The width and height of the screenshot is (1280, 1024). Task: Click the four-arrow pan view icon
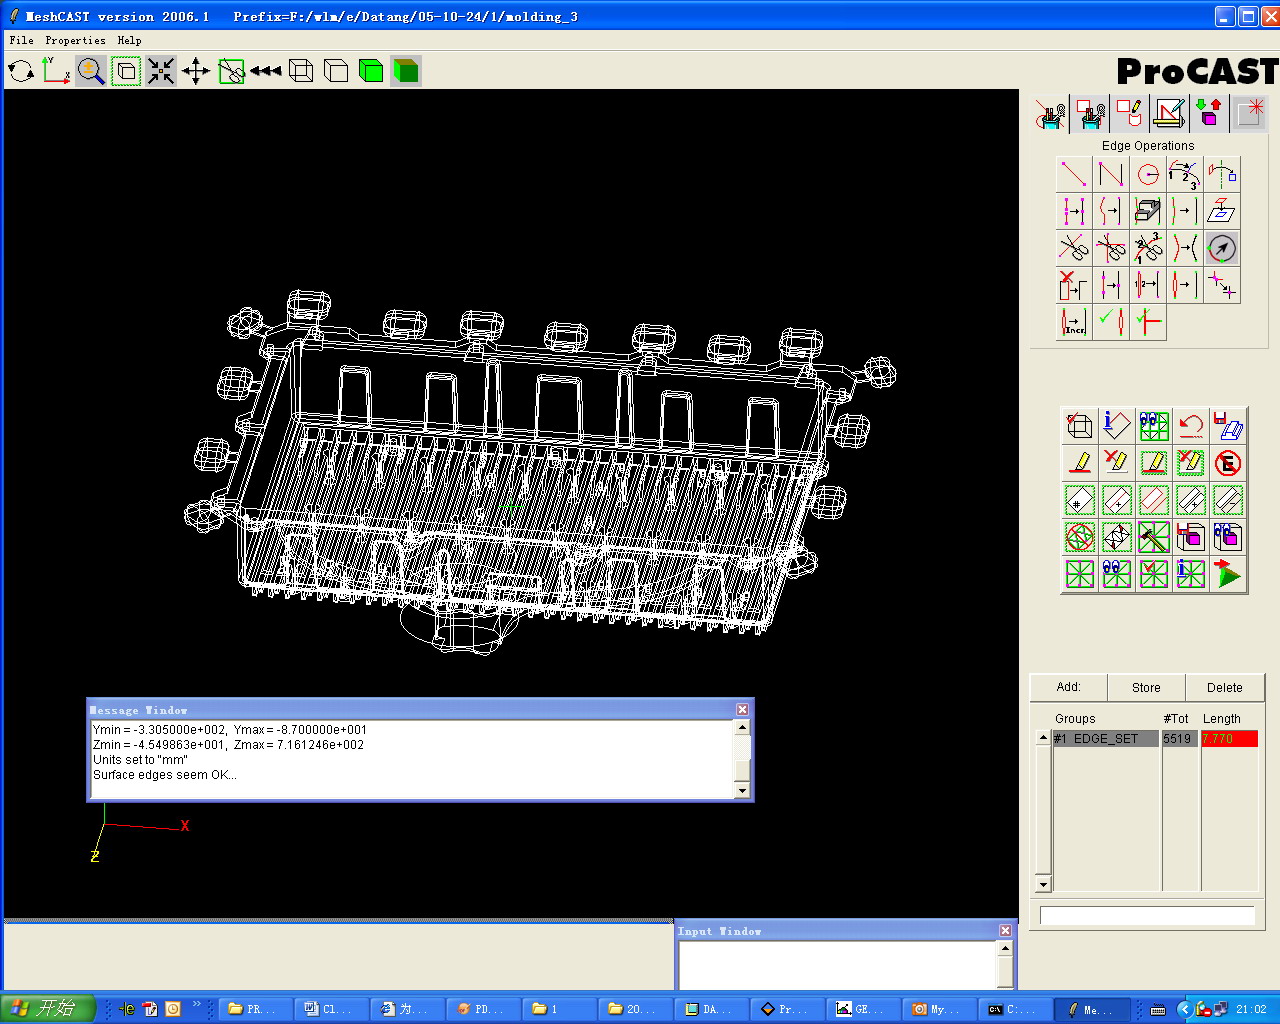196,71
